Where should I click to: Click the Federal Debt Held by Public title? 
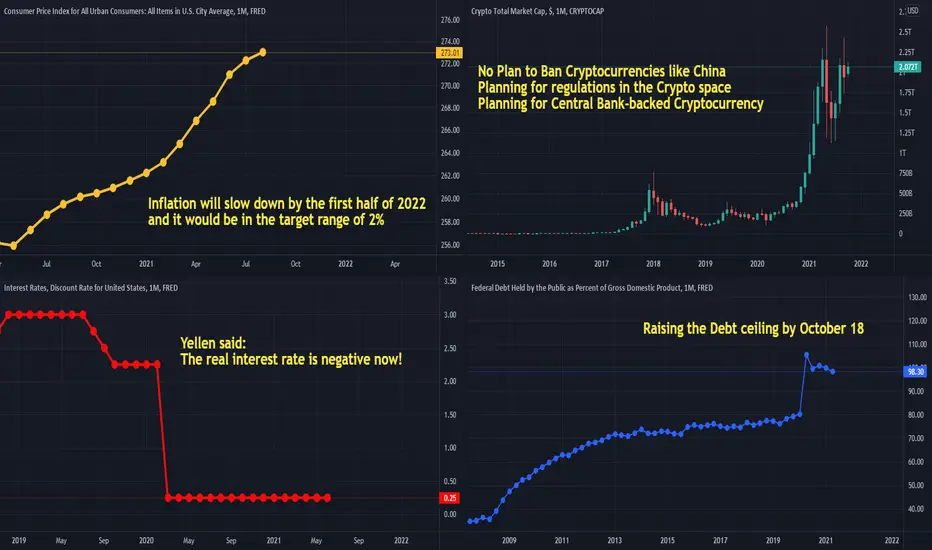[x=592, y=288]
